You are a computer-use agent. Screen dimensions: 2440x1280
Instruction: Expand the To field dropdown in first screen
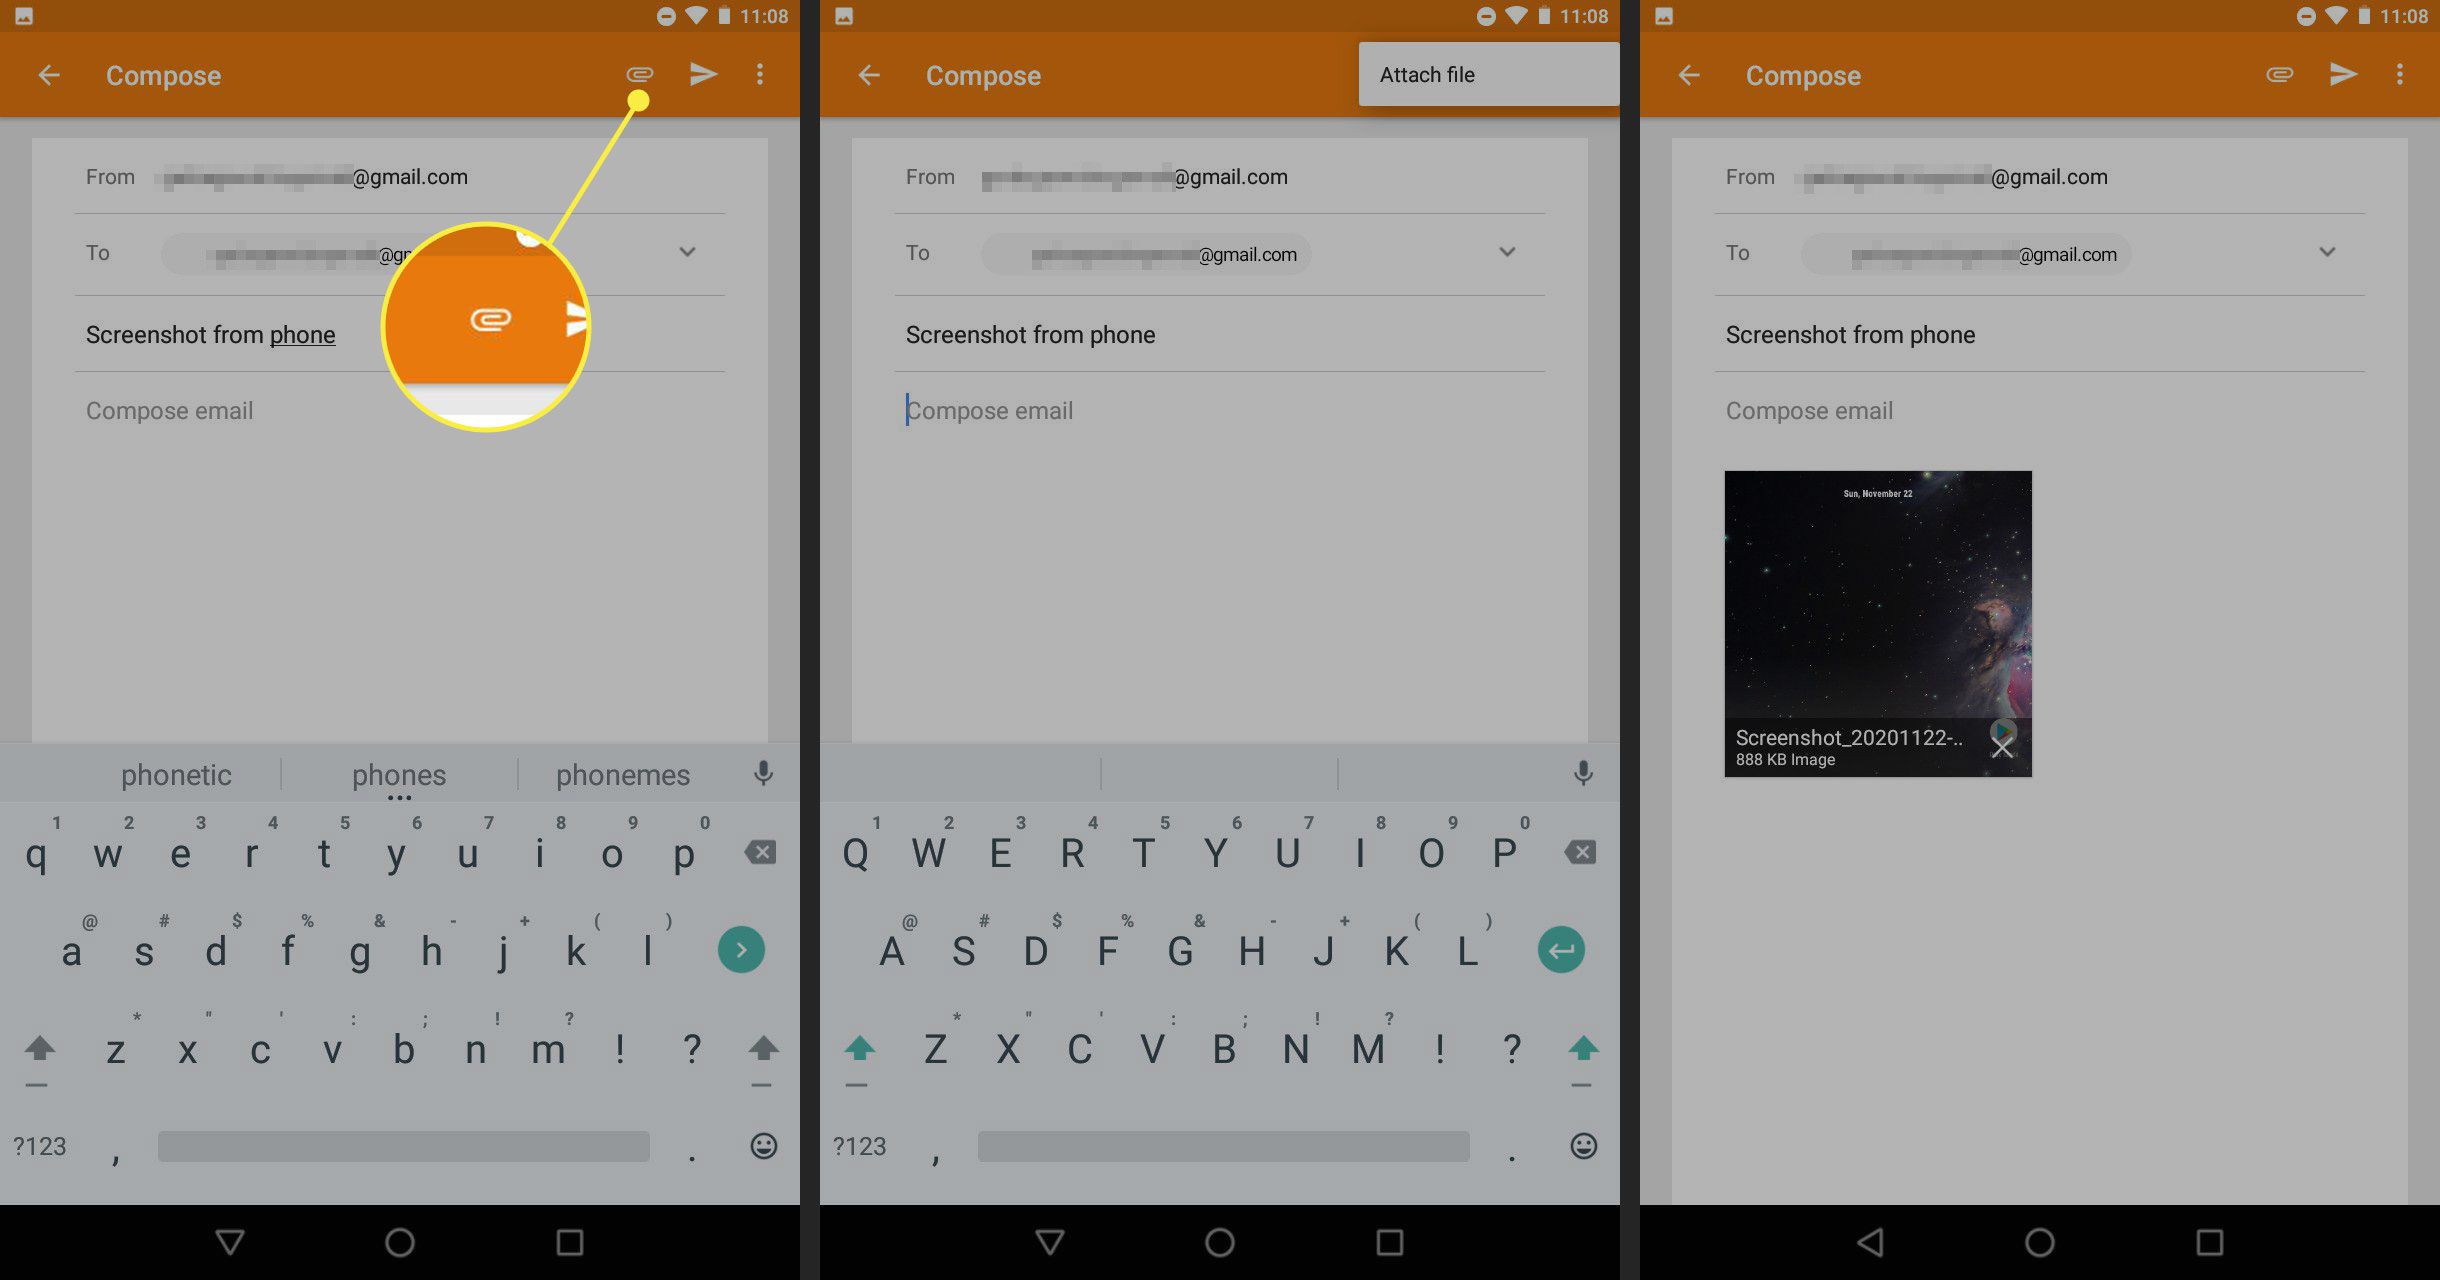click(x=687, y=250)
